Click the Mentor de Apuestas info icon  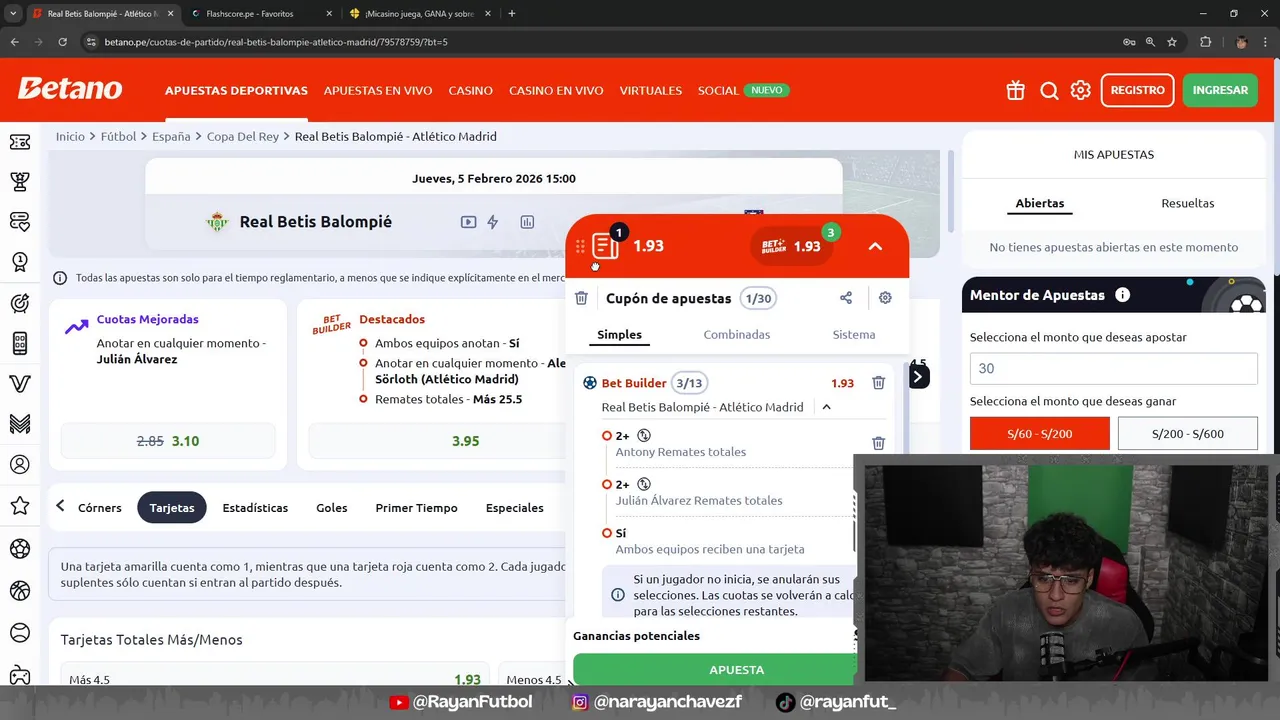click(x=1122, y=295)
